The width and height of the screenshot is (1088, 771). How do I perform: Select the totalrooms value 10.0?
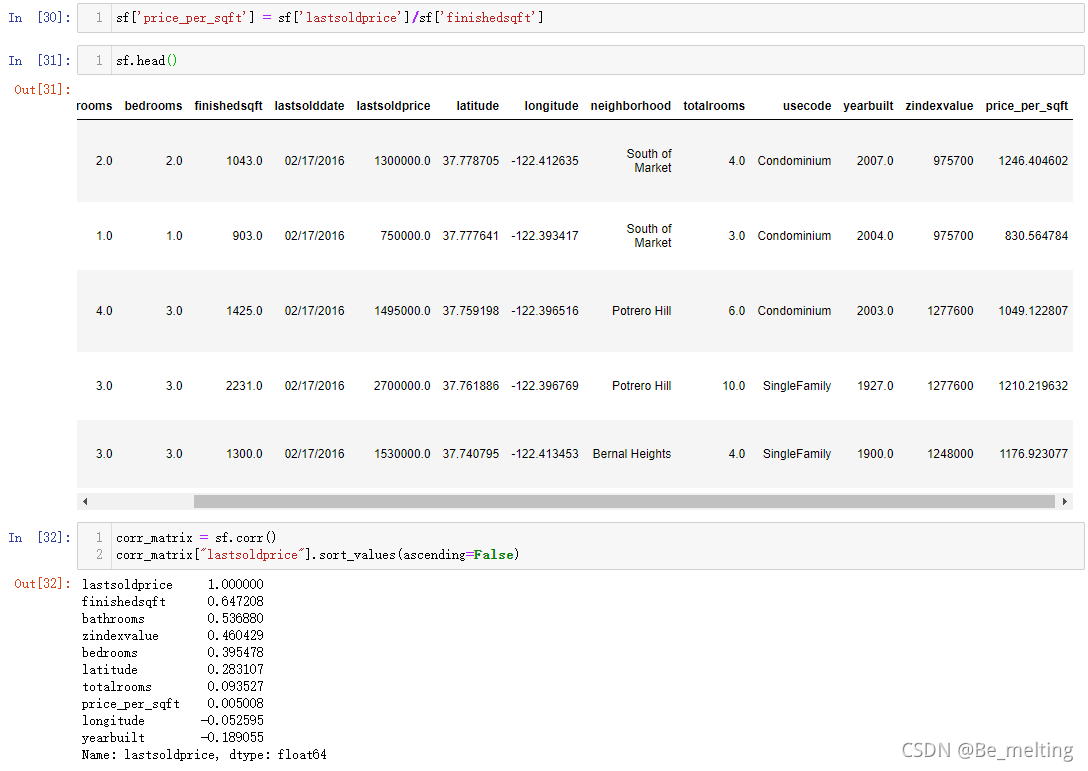733,385
